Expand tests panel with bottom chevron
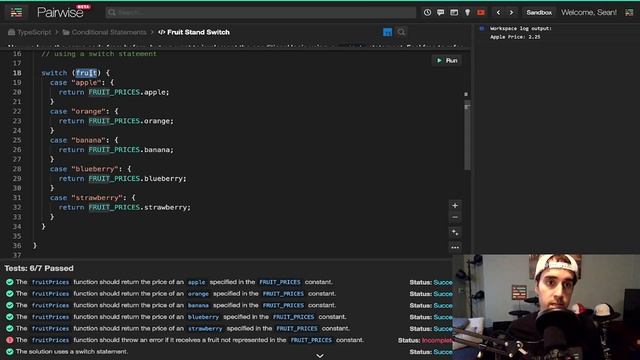 click(x=320, y=356)
